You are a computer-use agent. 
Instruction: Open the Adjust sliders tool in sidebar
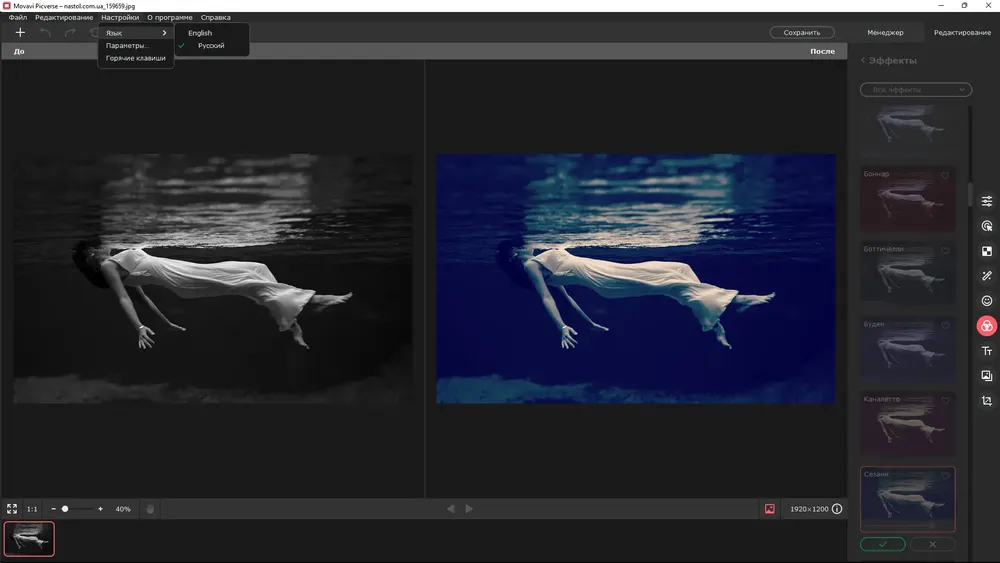[987, 201]
